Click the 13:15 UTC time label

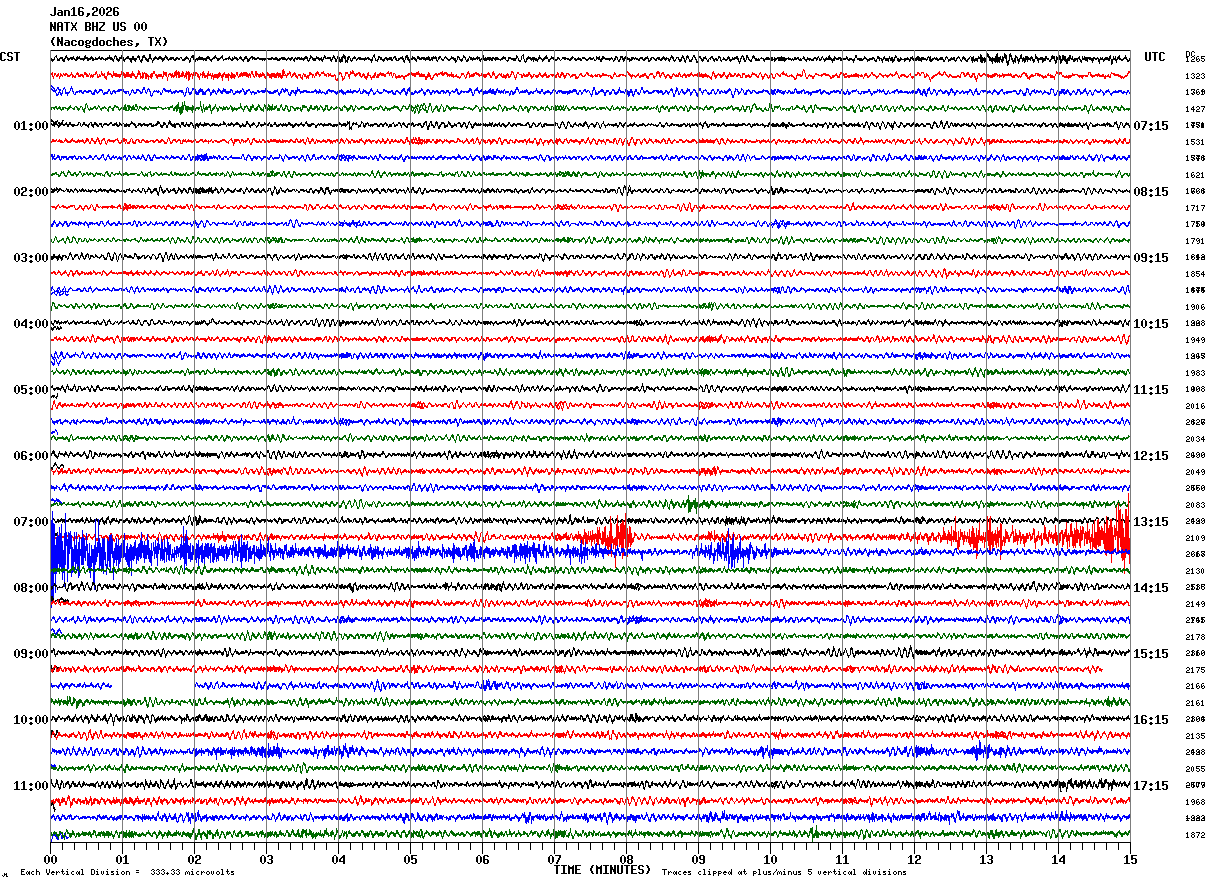[1151, 522]
